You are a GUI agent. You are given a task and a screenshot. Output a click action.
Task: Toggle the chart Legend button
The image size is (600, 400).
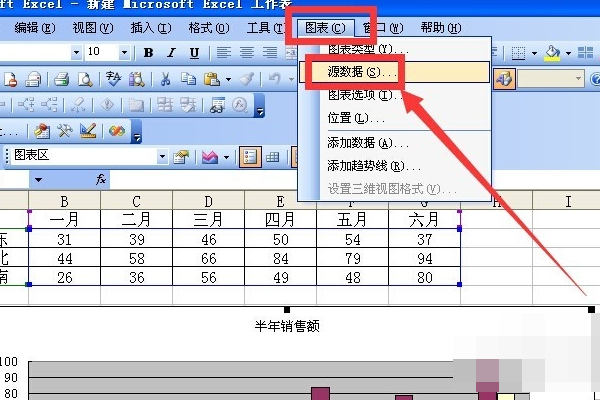(250, 157)
